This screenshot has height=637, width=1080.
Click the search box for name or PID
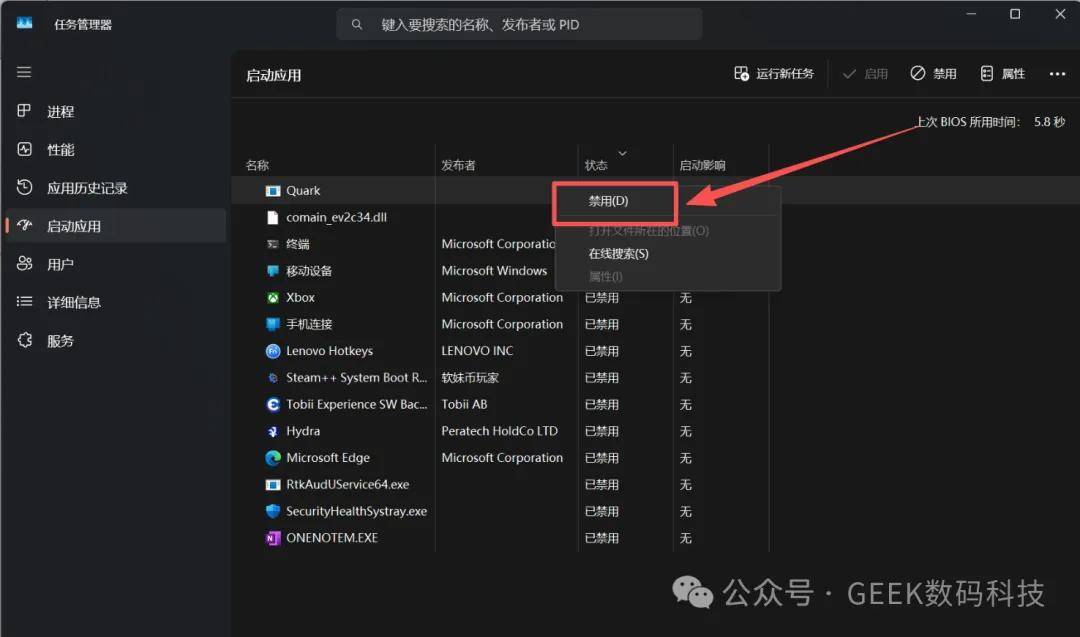tap(520, 24)
